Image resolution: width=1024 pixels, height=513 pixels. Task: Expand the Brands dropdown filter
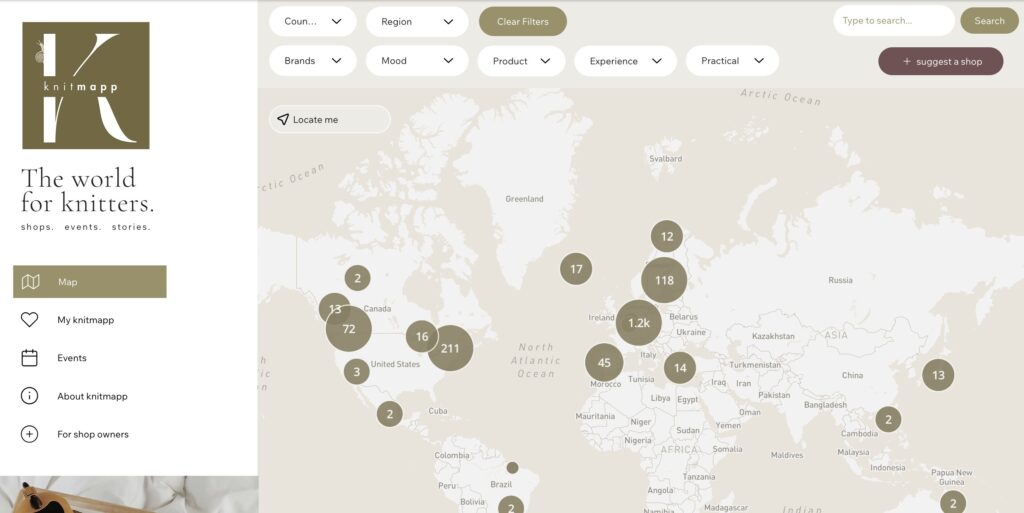coord(313,61)
